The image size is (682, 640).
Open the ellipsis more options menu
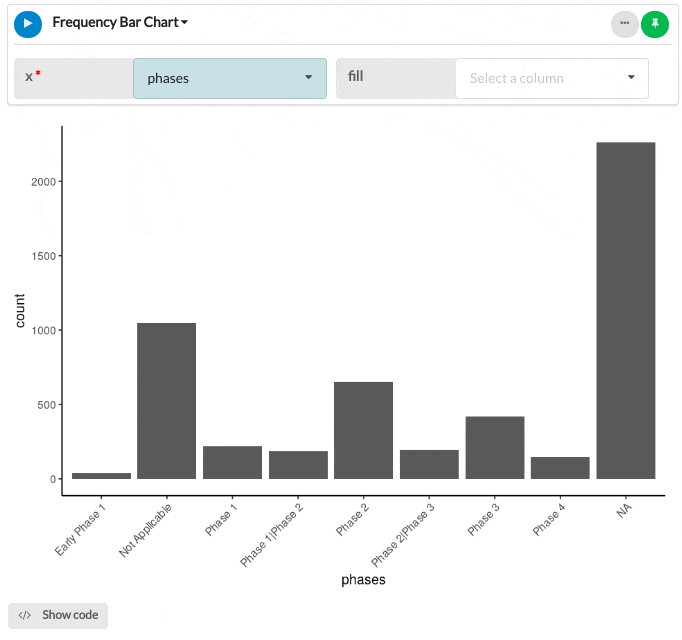[624, 23]
